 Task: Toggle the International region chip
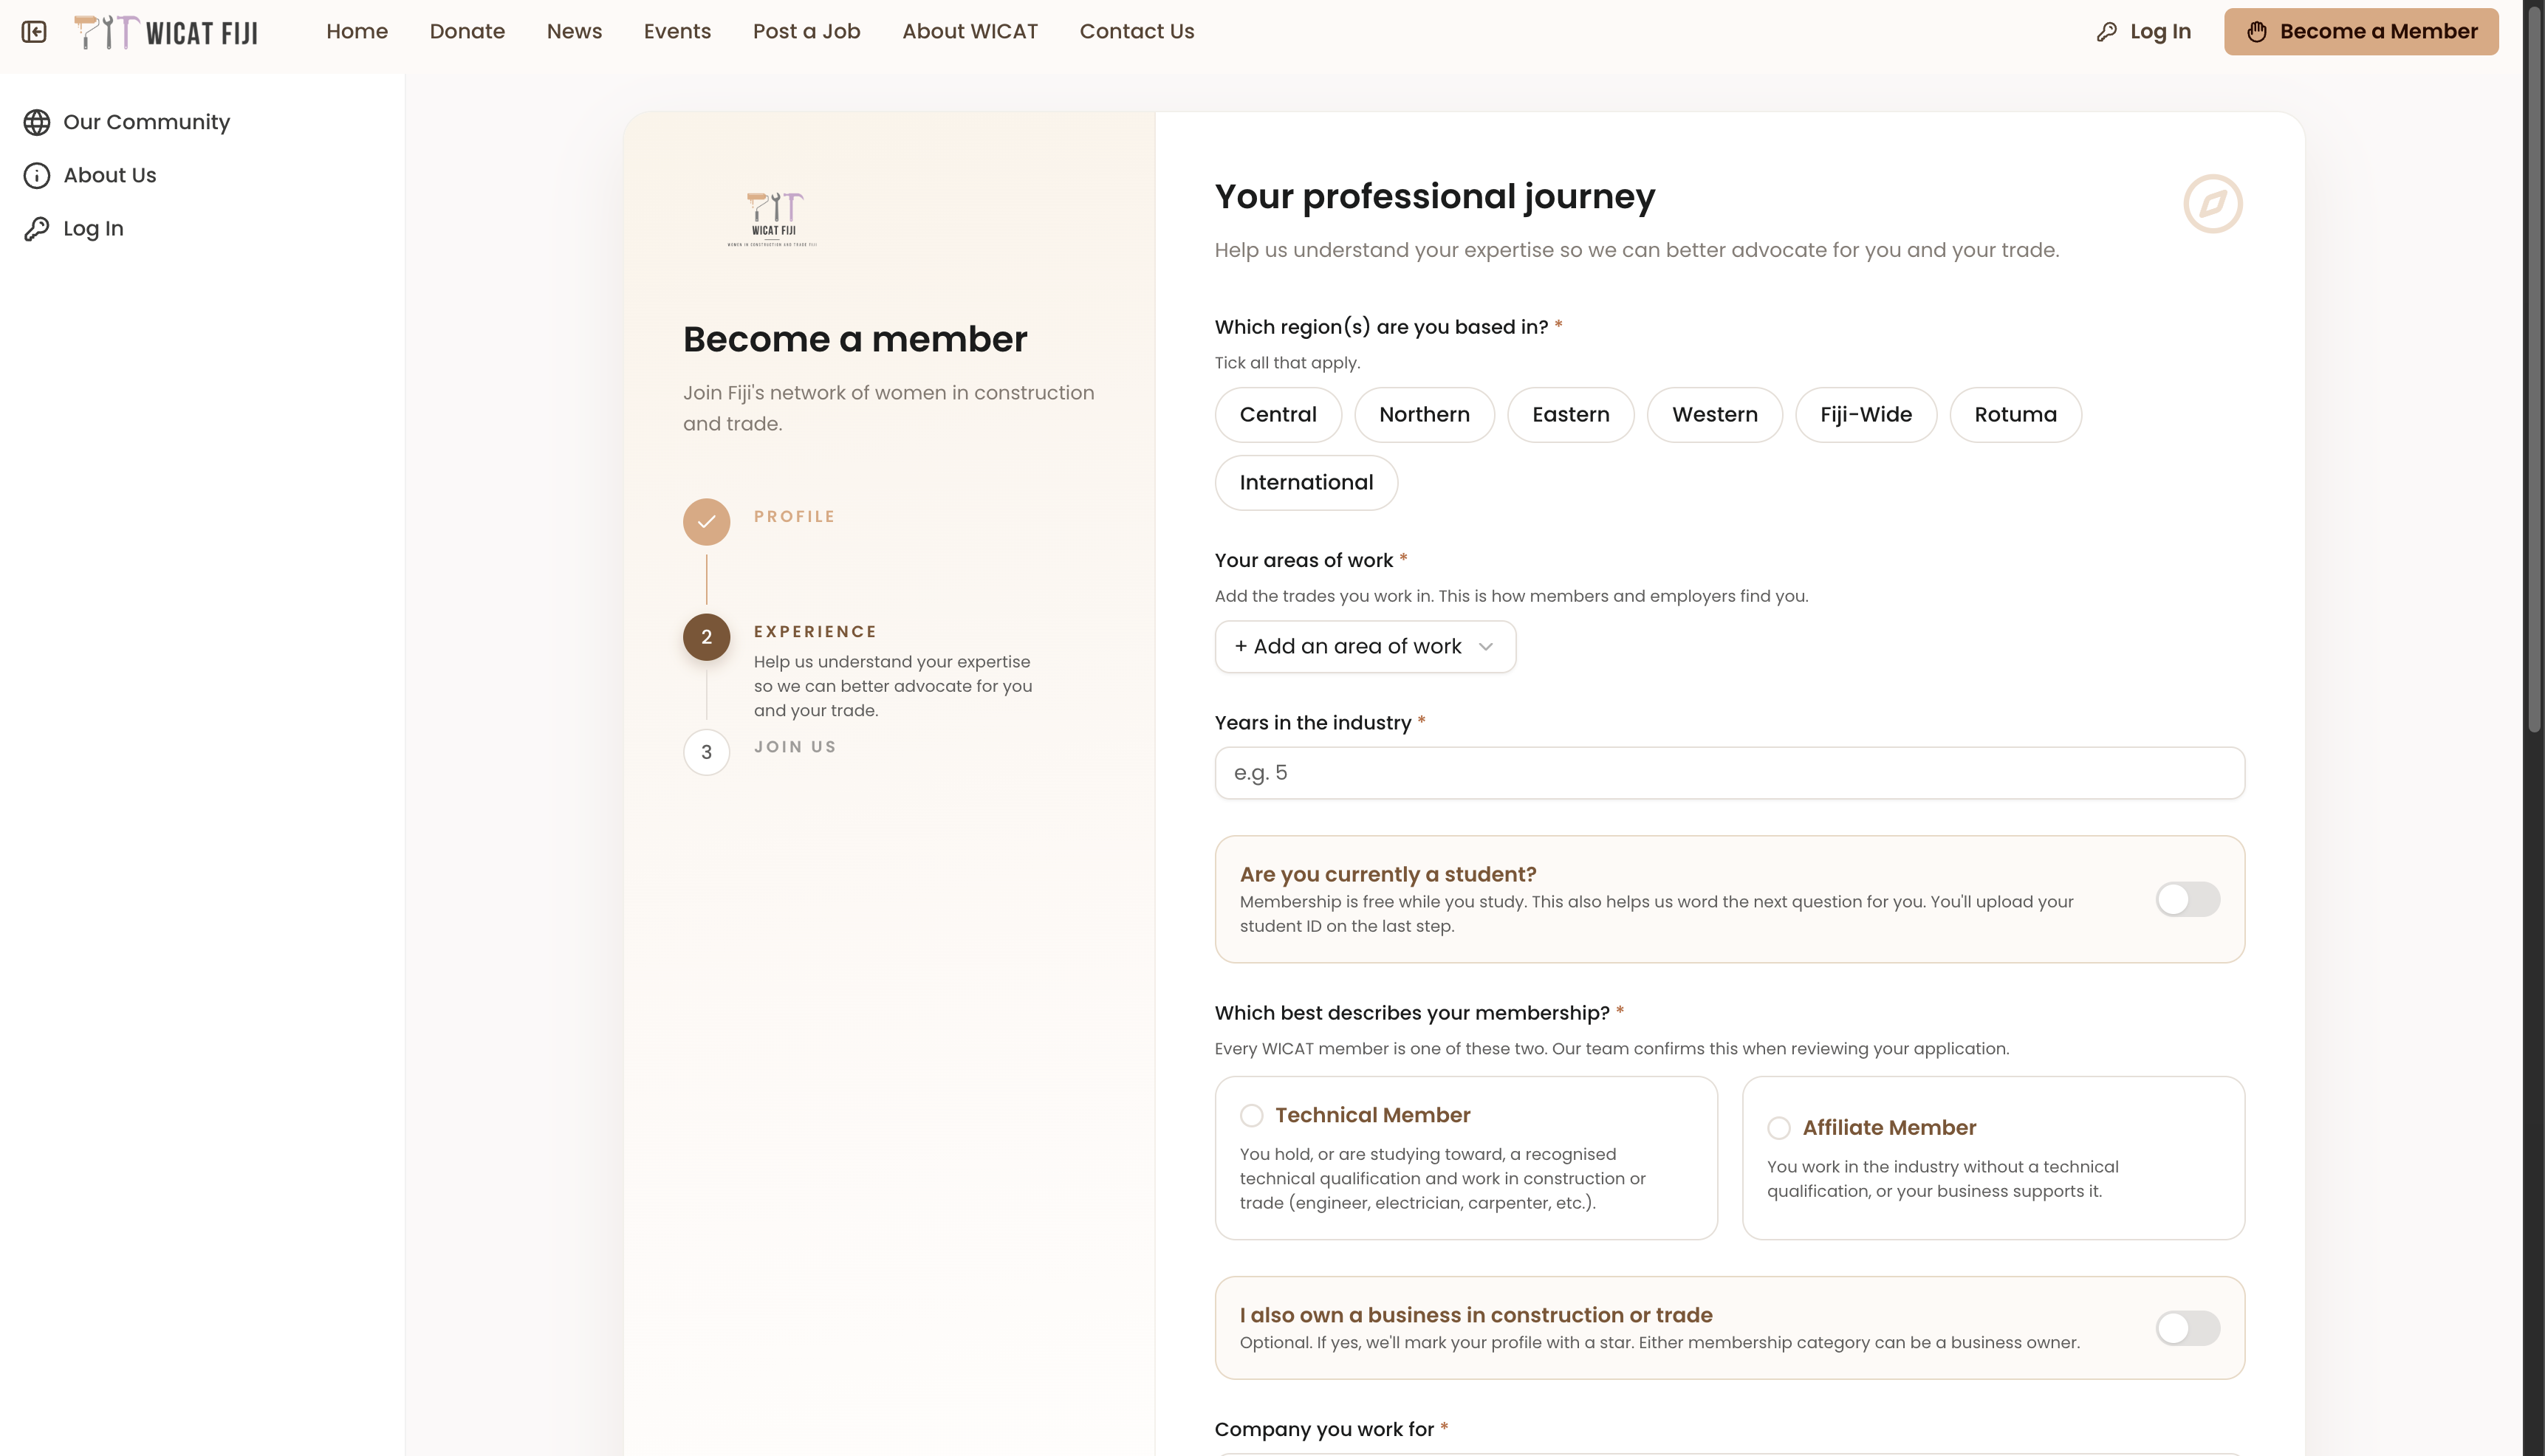click(x=1306, y=483)
